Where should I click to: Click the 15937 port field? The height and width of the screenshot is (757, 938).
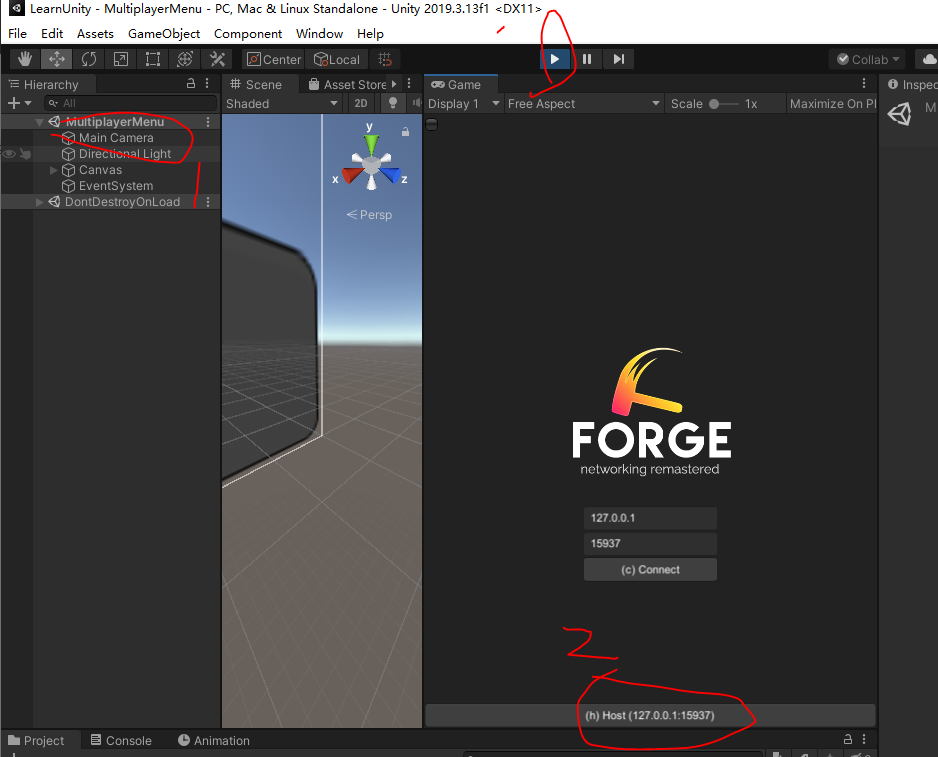(x=650, y=543)
